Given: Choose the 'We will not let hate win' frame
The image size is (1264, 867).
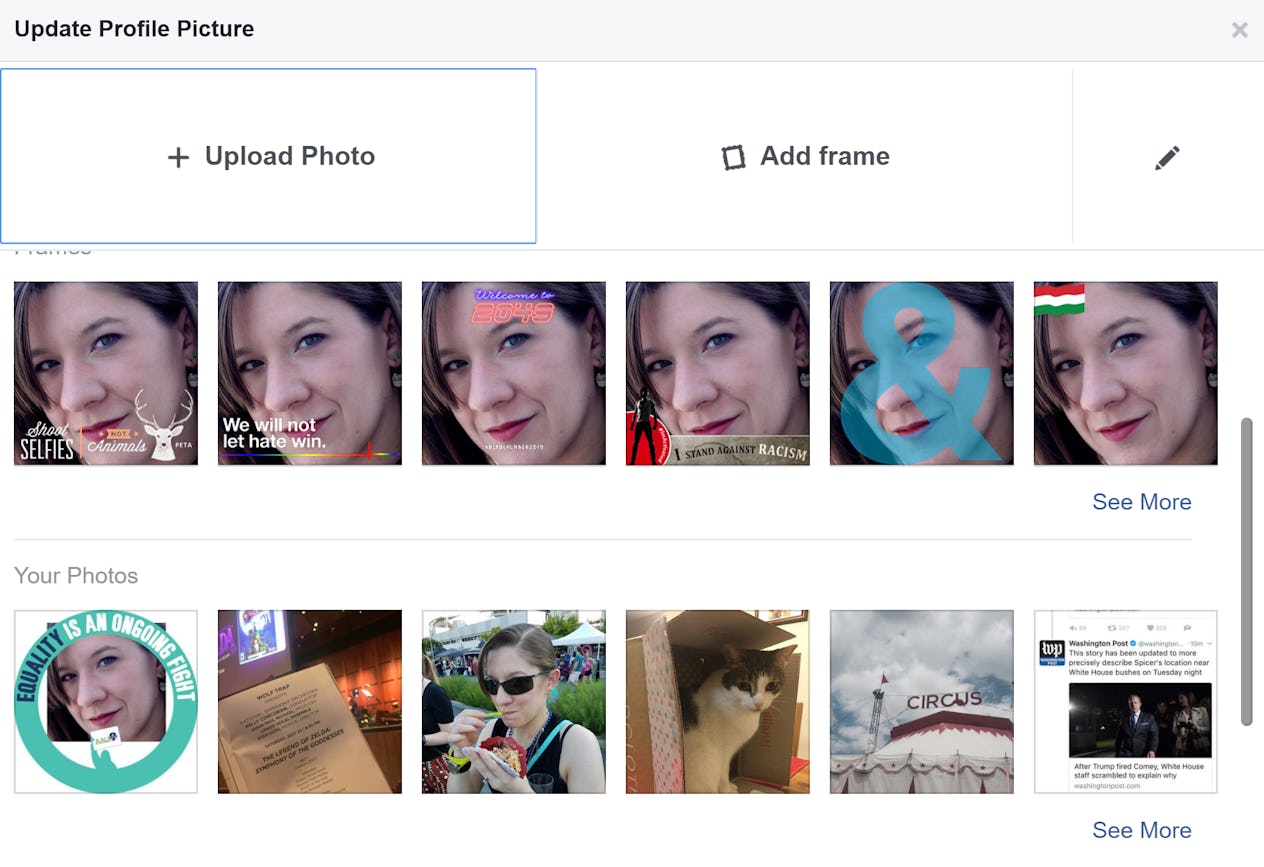Looking at the screenshot, I should 309,373.
